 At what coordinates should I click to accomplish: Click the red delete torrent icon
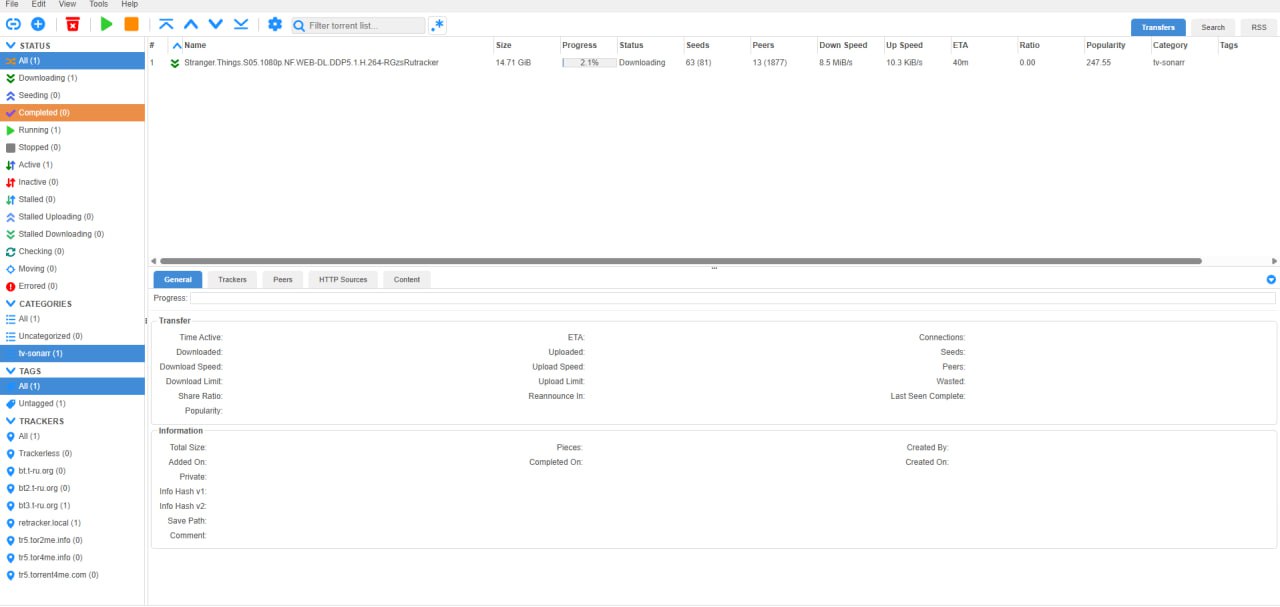point(73,24)
